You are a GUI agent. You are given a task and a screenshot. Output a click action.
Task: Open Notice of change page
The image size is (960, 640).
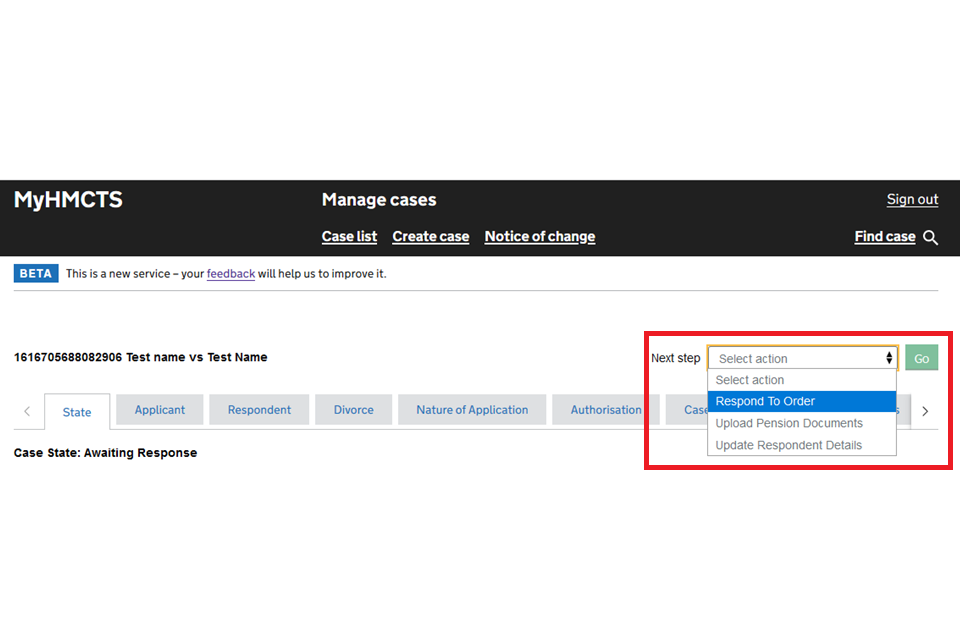(539, 237)
